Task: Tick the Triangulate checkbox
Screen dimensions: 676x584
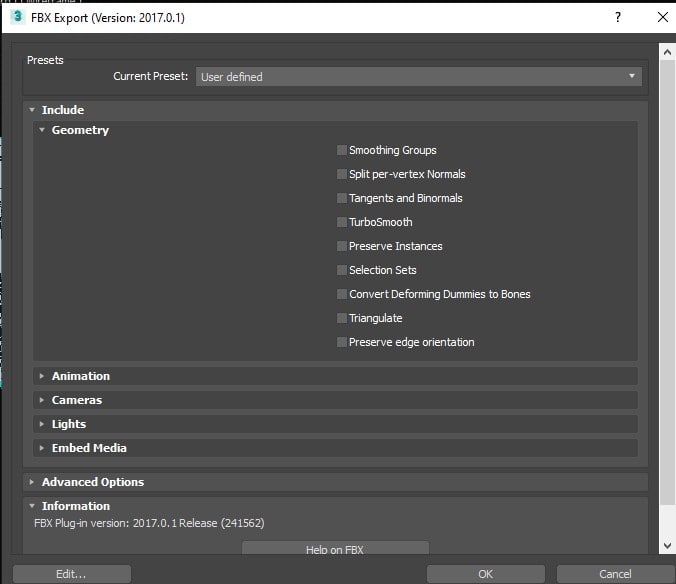Action: click(341, 318)
